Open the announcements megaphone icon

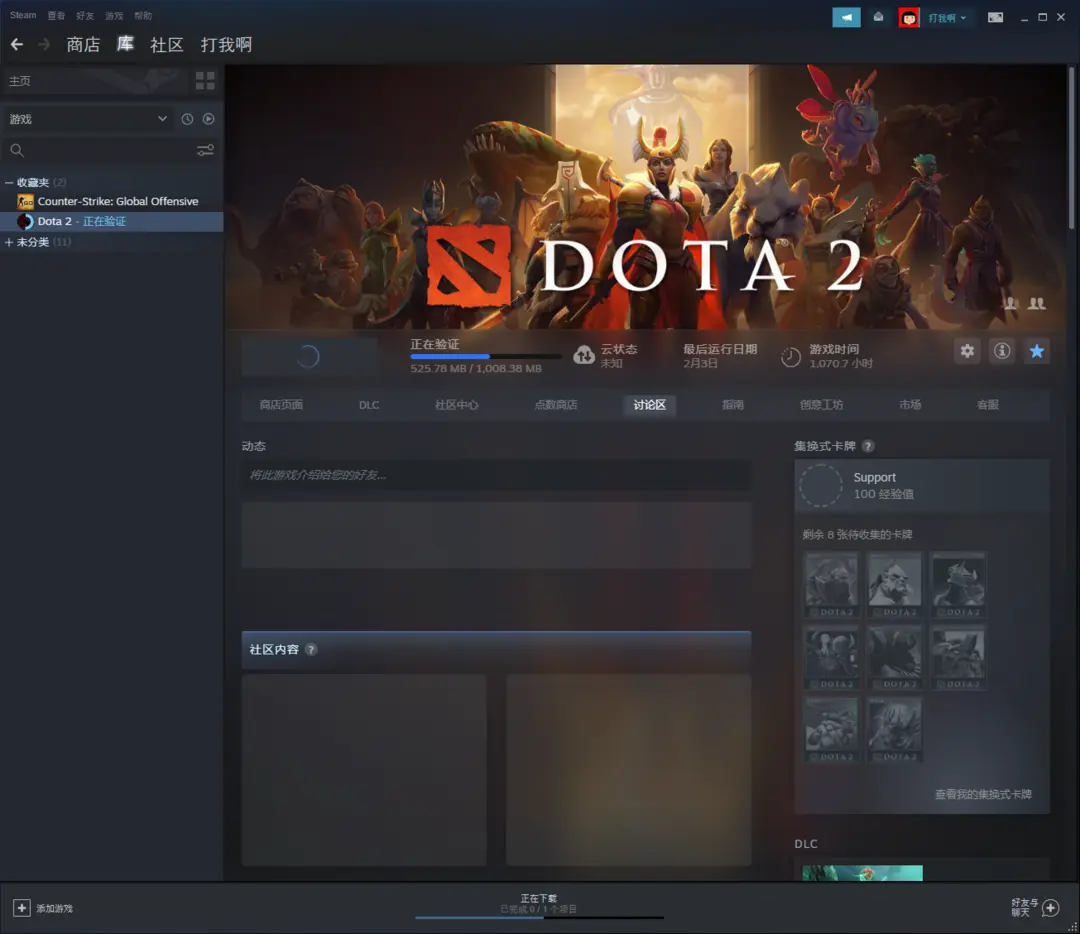click(846, 17)
